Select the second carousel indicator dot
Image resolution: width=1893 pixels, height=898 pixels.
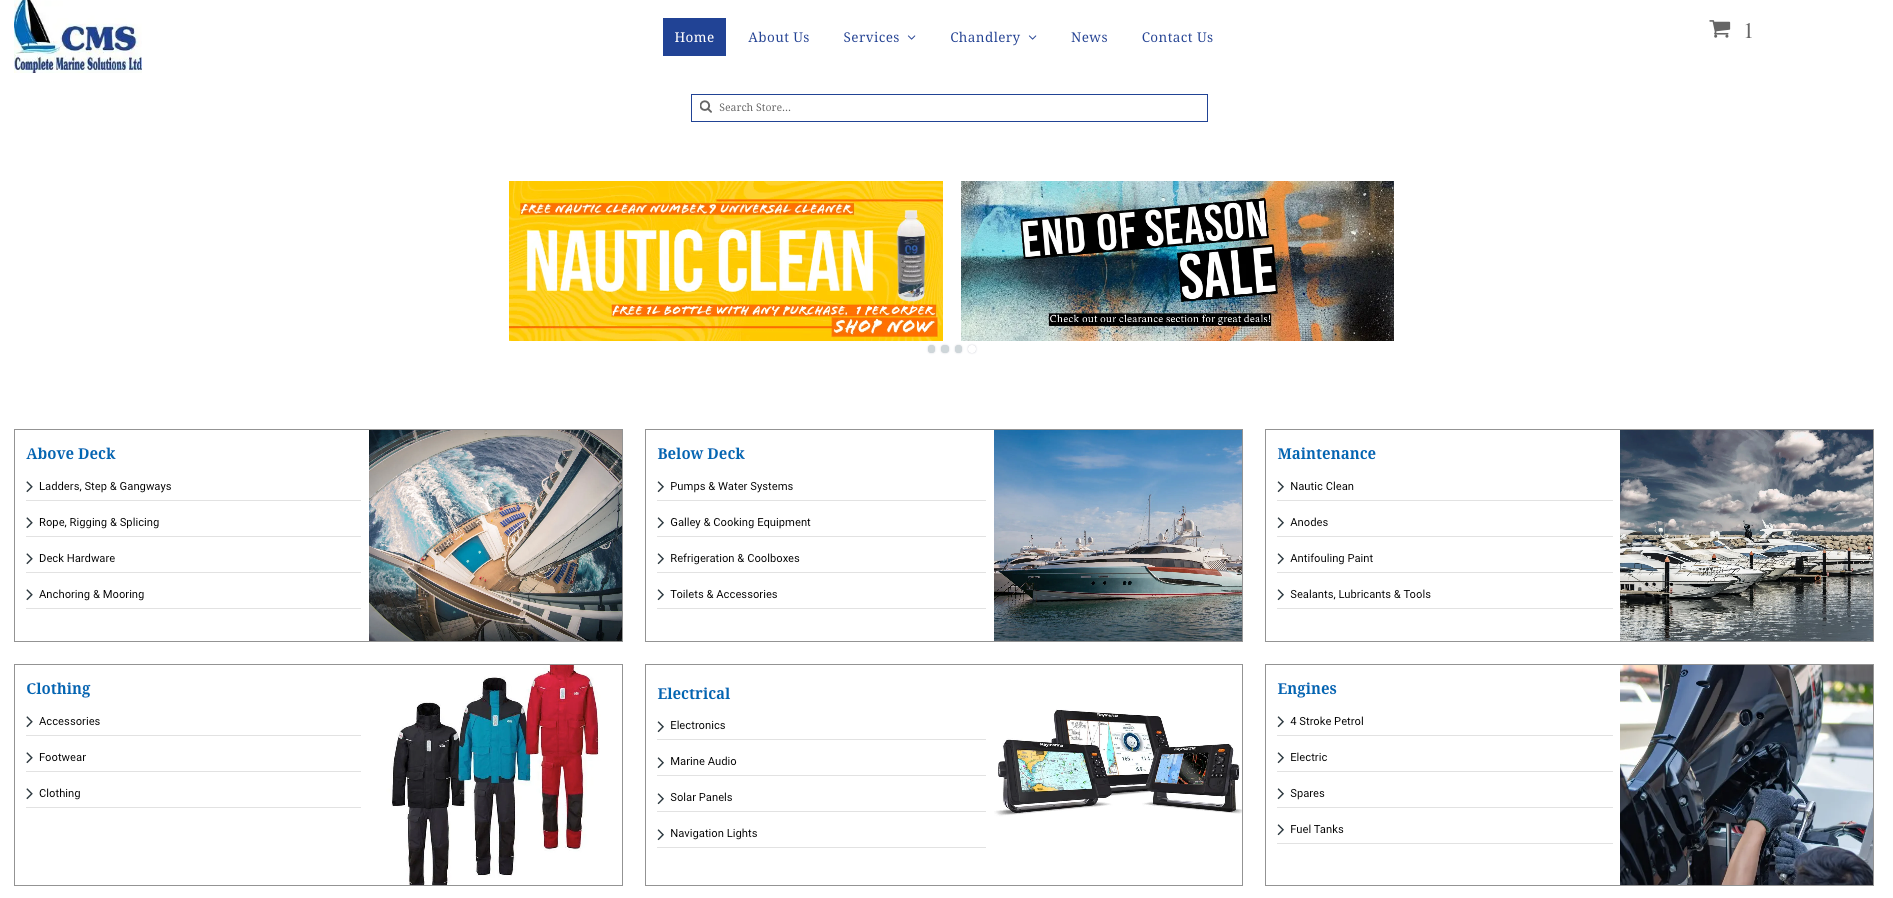pos(945,349)
